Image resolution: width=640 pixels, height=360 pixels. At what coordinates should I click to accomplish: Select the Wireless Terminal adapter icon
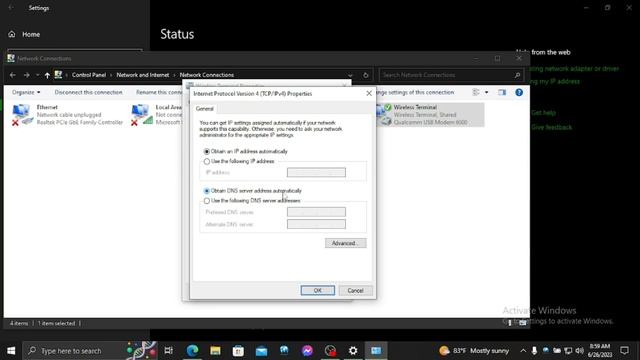click(x=384, y=115)
